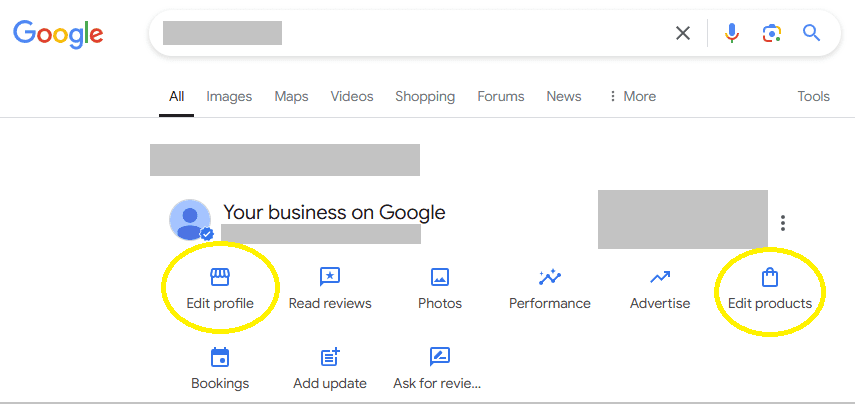Click the Ask for reviews icon
Image resolution: width=855 pixels, height=404 pixels.
click(x=439, y=357)
